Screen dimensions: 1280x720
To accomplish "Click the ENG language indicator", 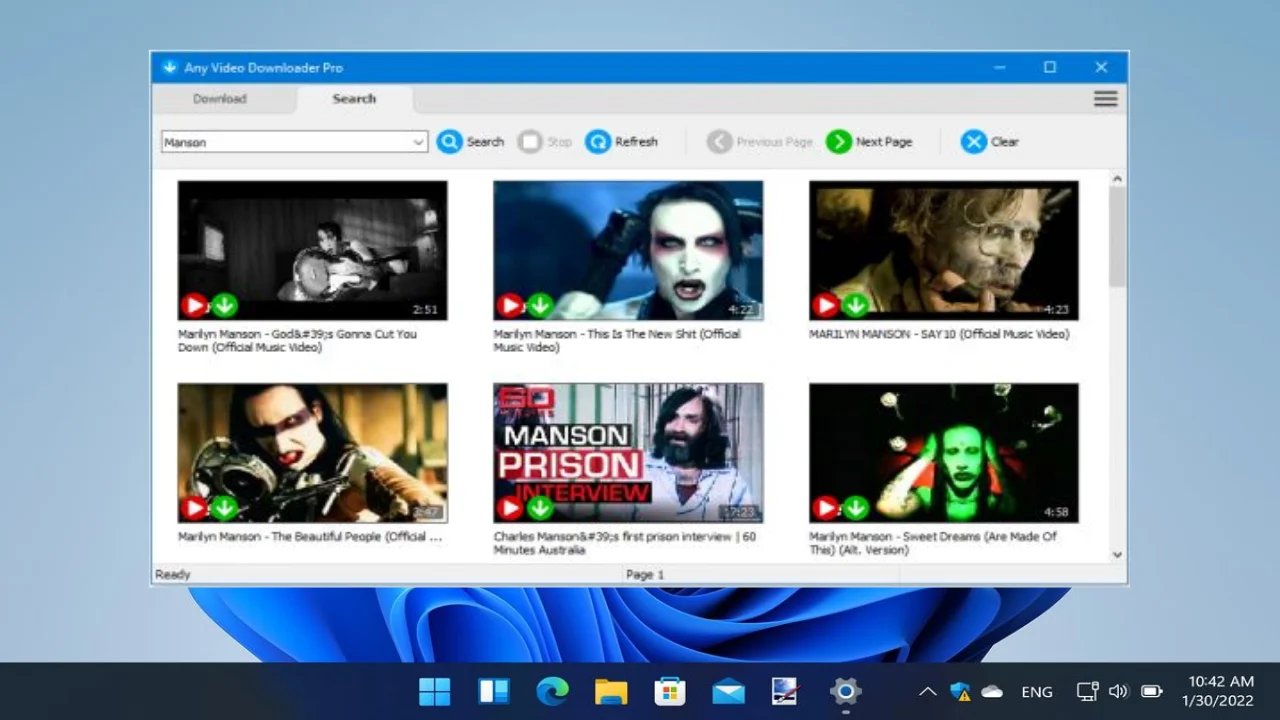I will coord(1037,691).
